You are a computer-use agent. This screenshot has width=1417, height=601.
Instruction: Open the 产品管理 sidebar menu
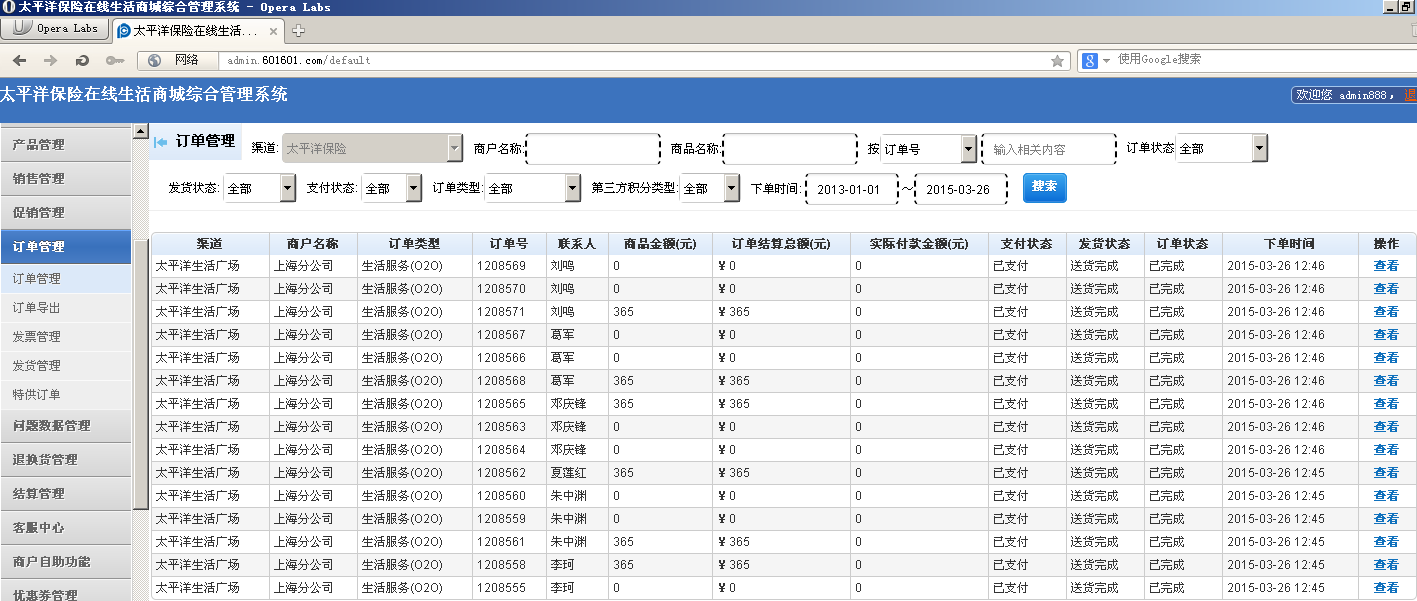(x=65, y=144)
